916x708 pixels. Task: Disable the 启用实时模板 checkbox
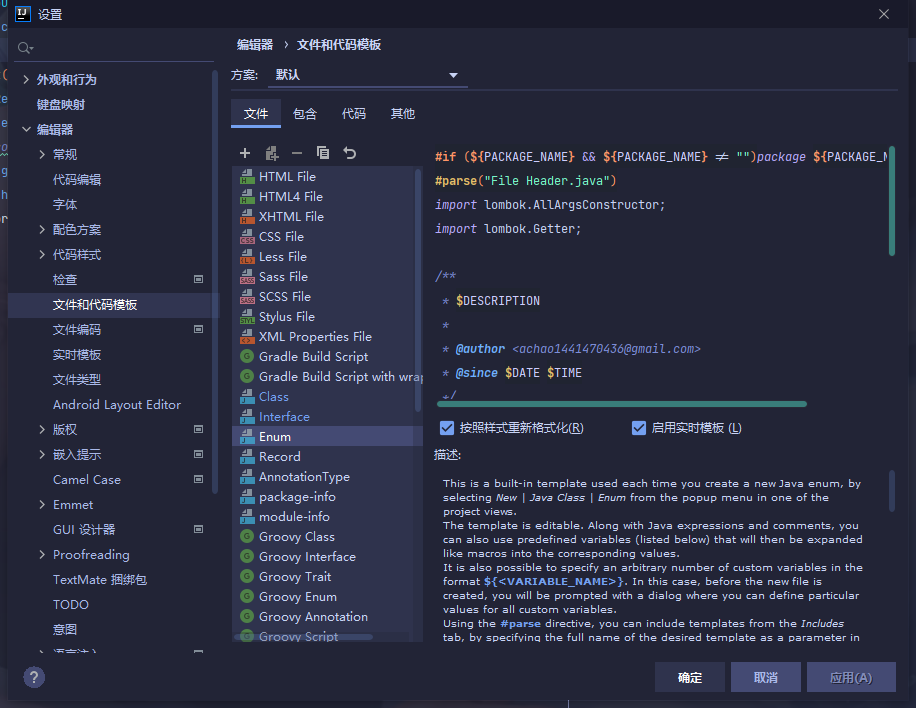pos(639,428)
